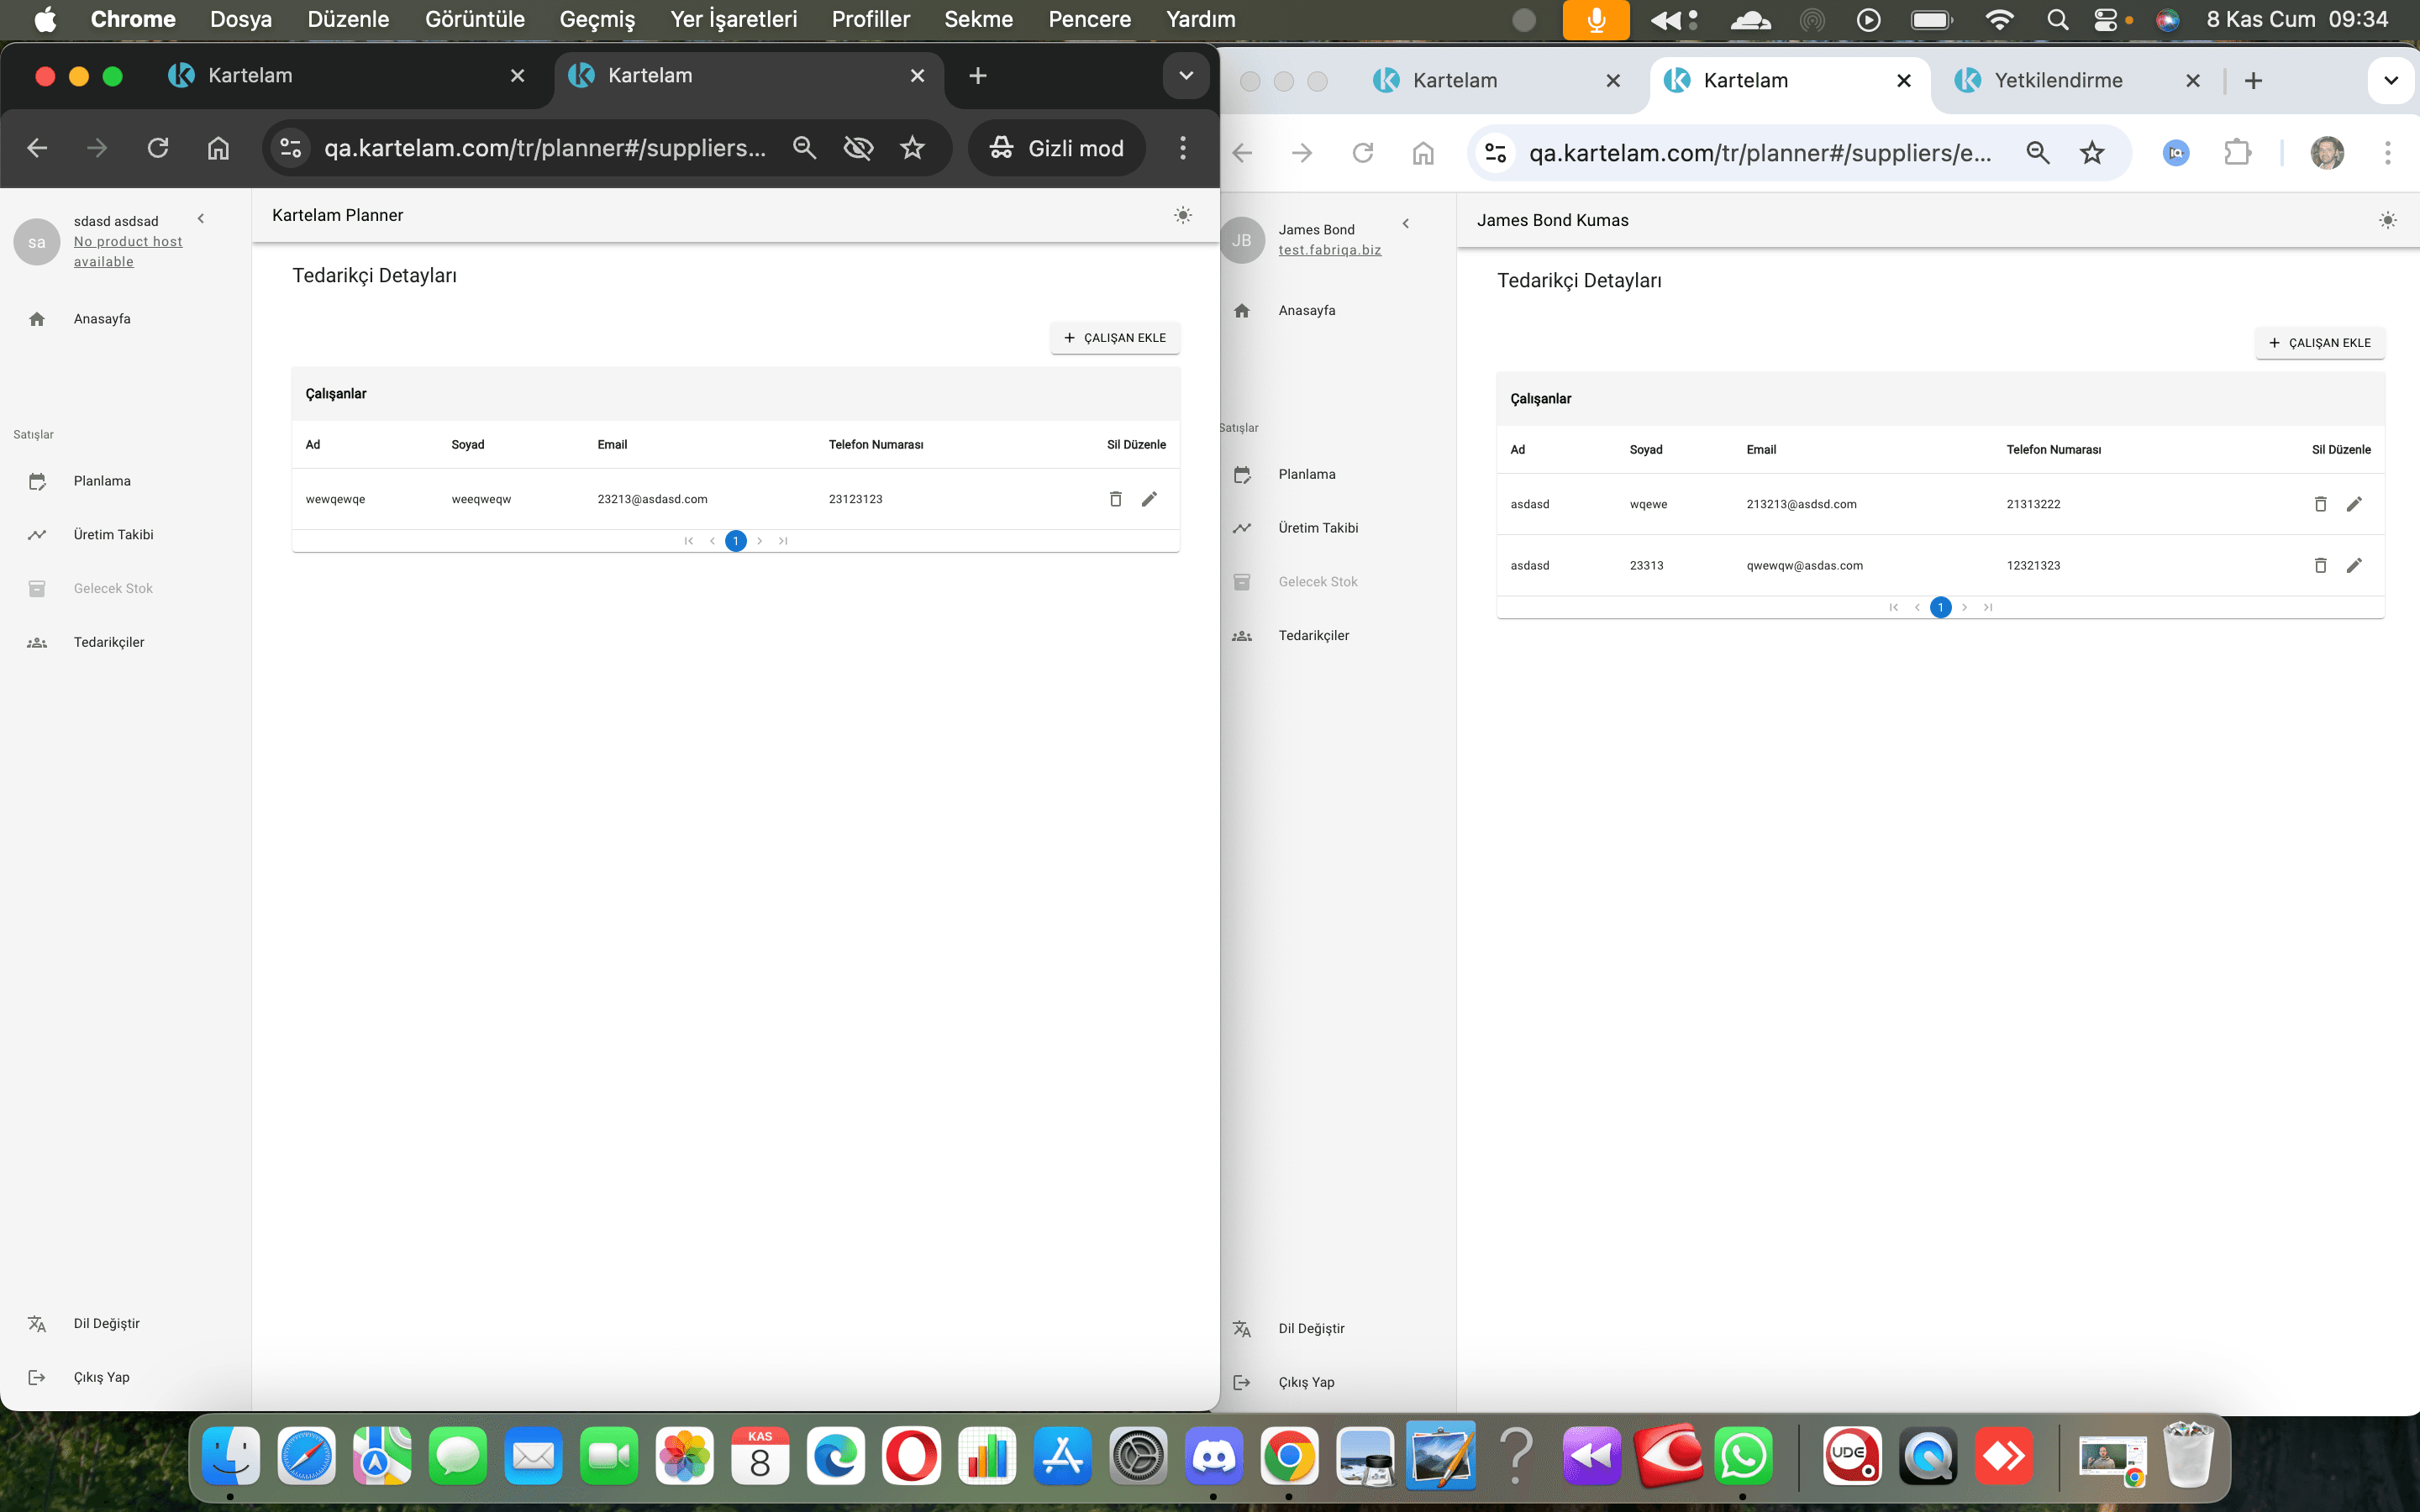Collapse the sidebar chevron next to James Bond
Screen dimensions: 2420x1512
1406,224
